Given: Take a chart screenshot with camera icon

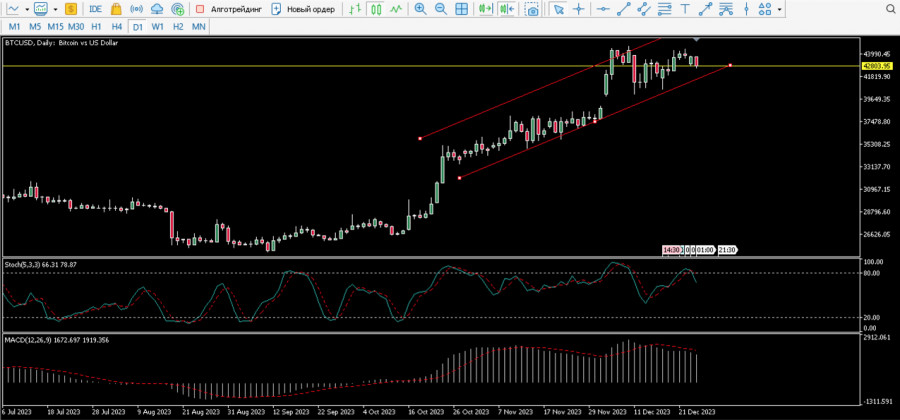Looking at the screenshot, I should pos(532,9).
